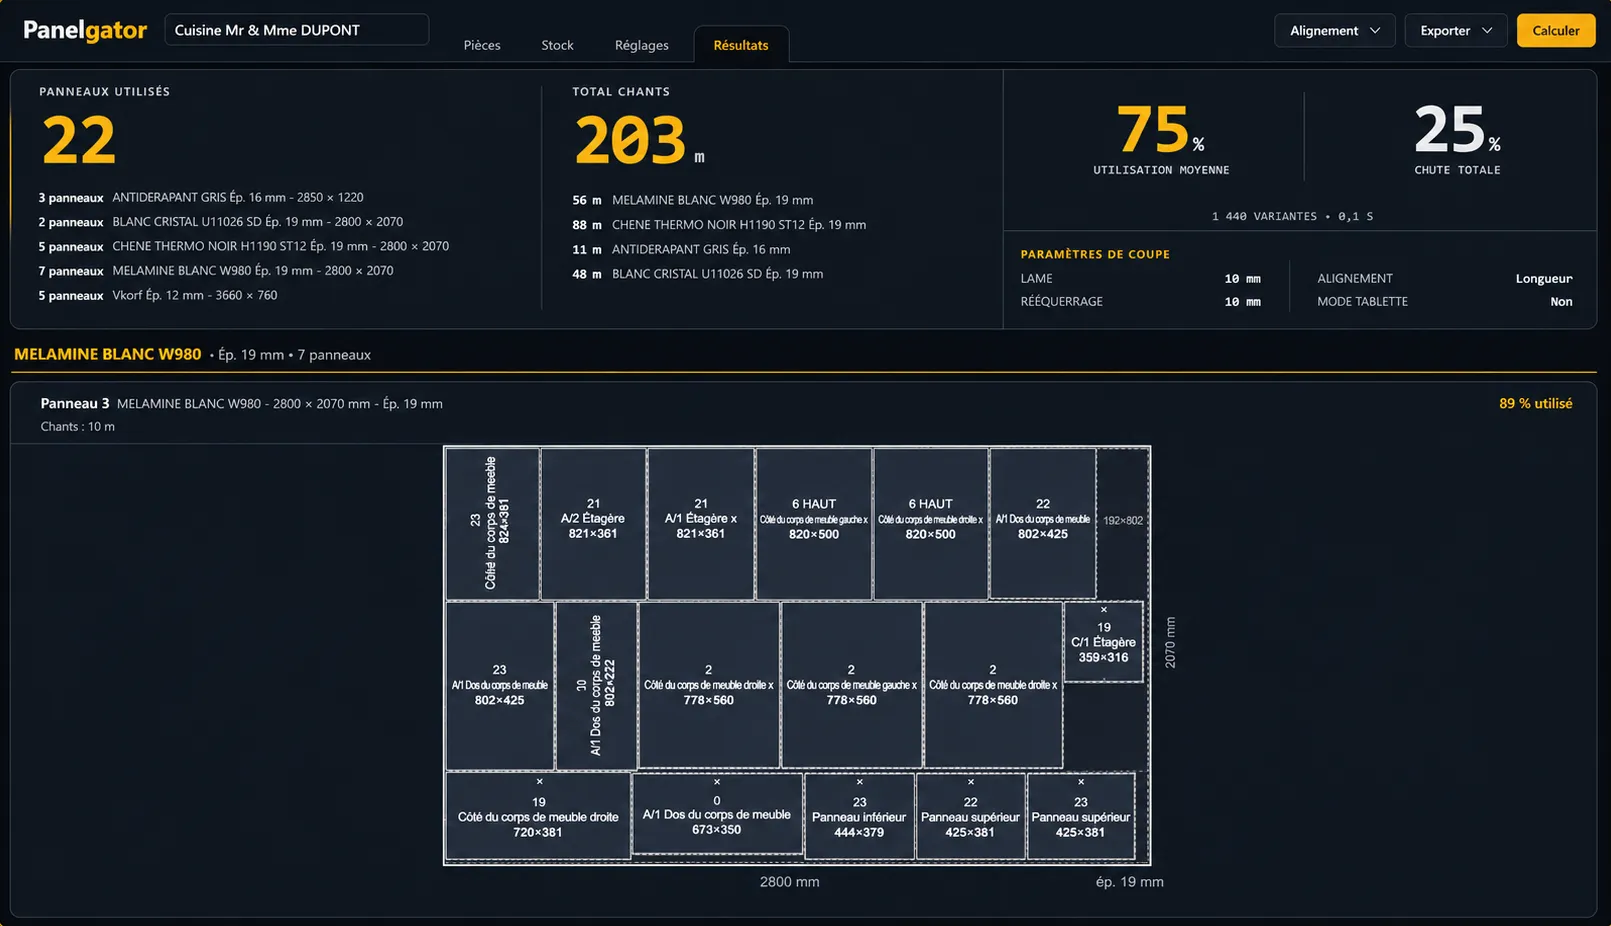Click the Calculer button
This screenshot has width=1611, height=926.
[1555, 30]
